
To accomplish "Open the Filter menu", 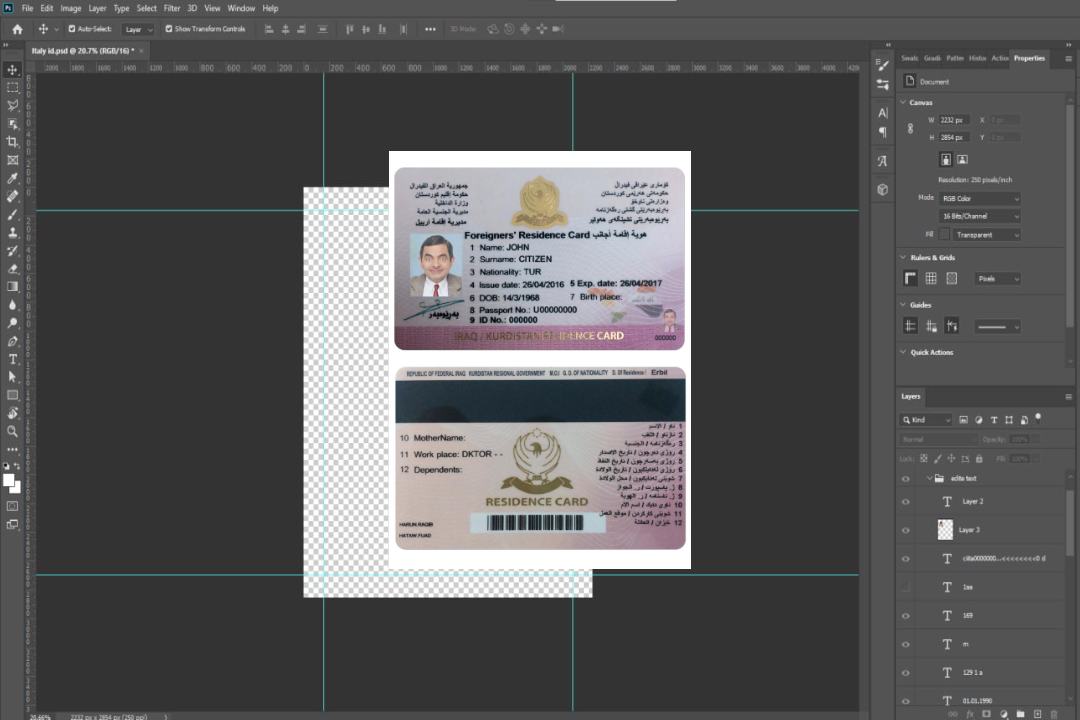I will (x=172, y=8).
